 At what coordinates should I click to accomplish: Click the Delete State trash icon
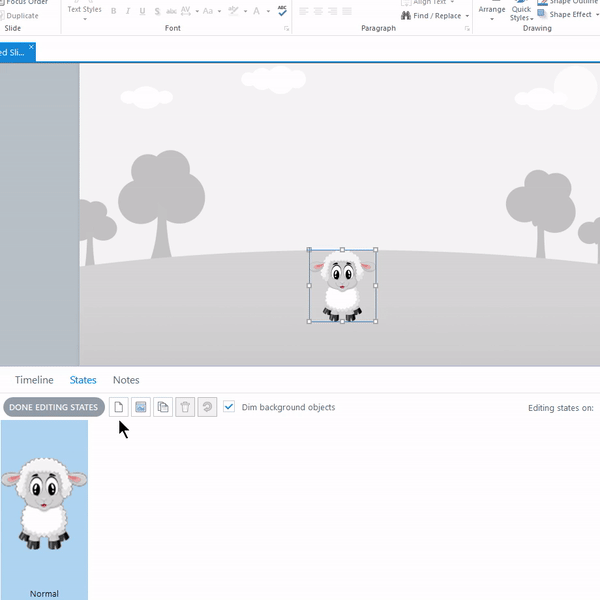tap(185, 407)
